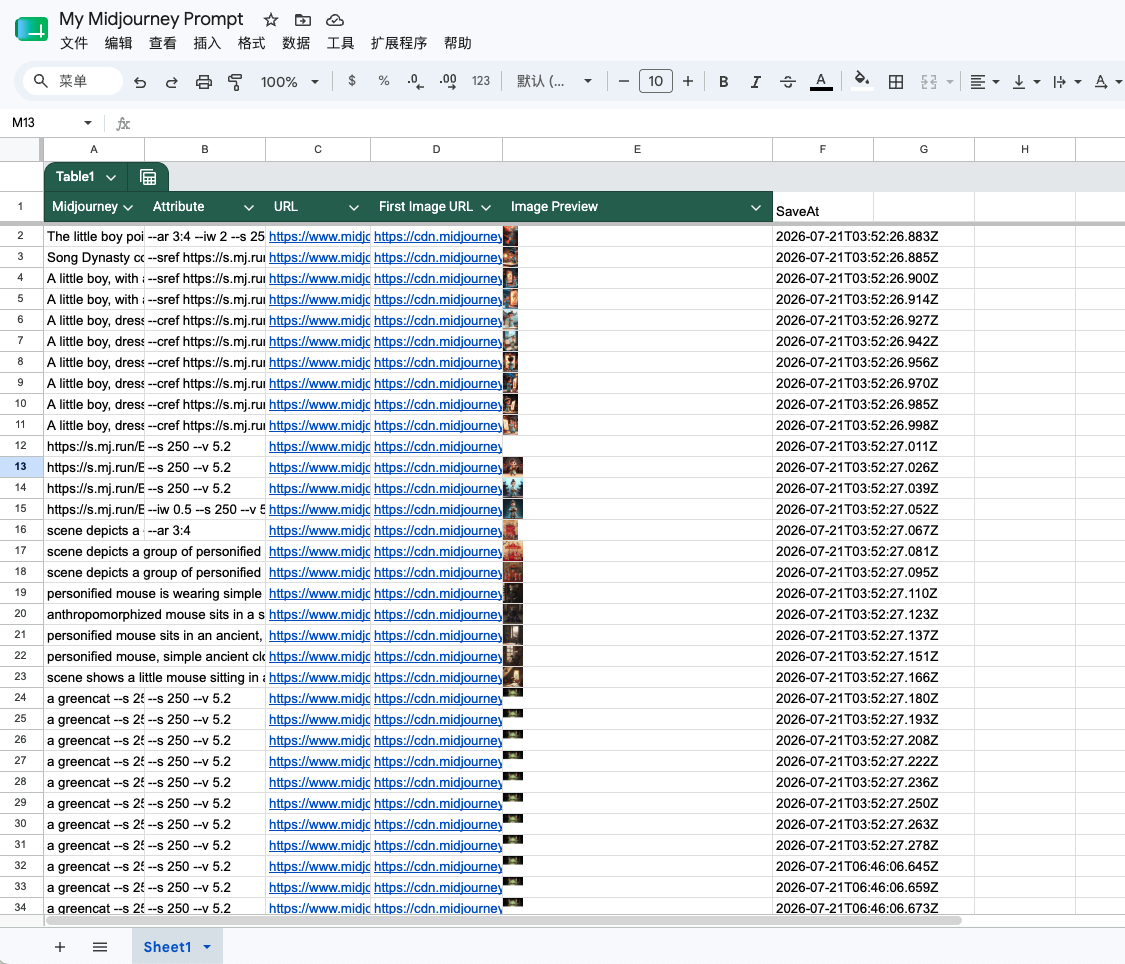Click the menu search box
This screenshot has width=1125, height=964.
pos(73,81)
